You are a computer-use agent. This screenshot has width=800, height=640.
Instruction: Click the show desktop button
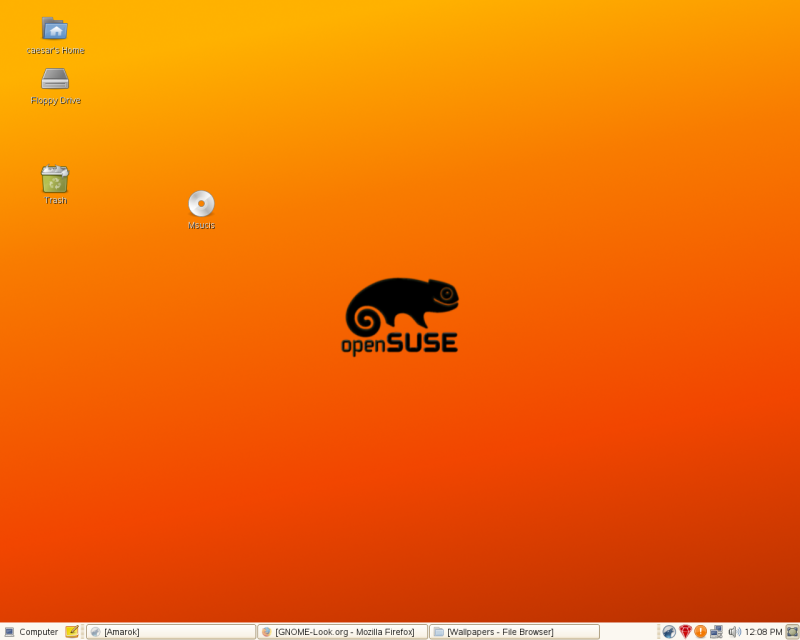tap(792, 632)
